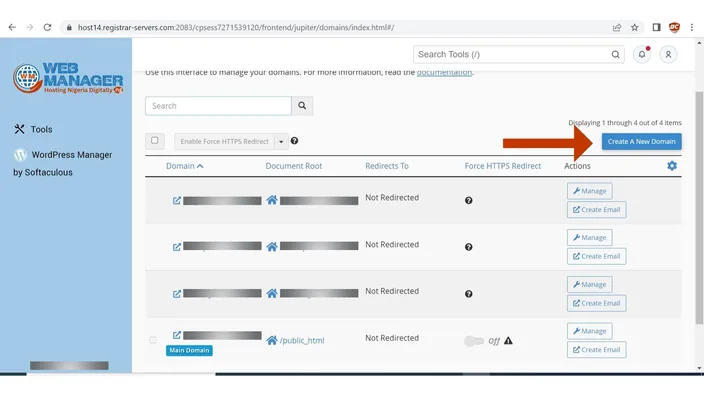Go back with the browser back arrow

pyautogui.click(x=12, y=27)
